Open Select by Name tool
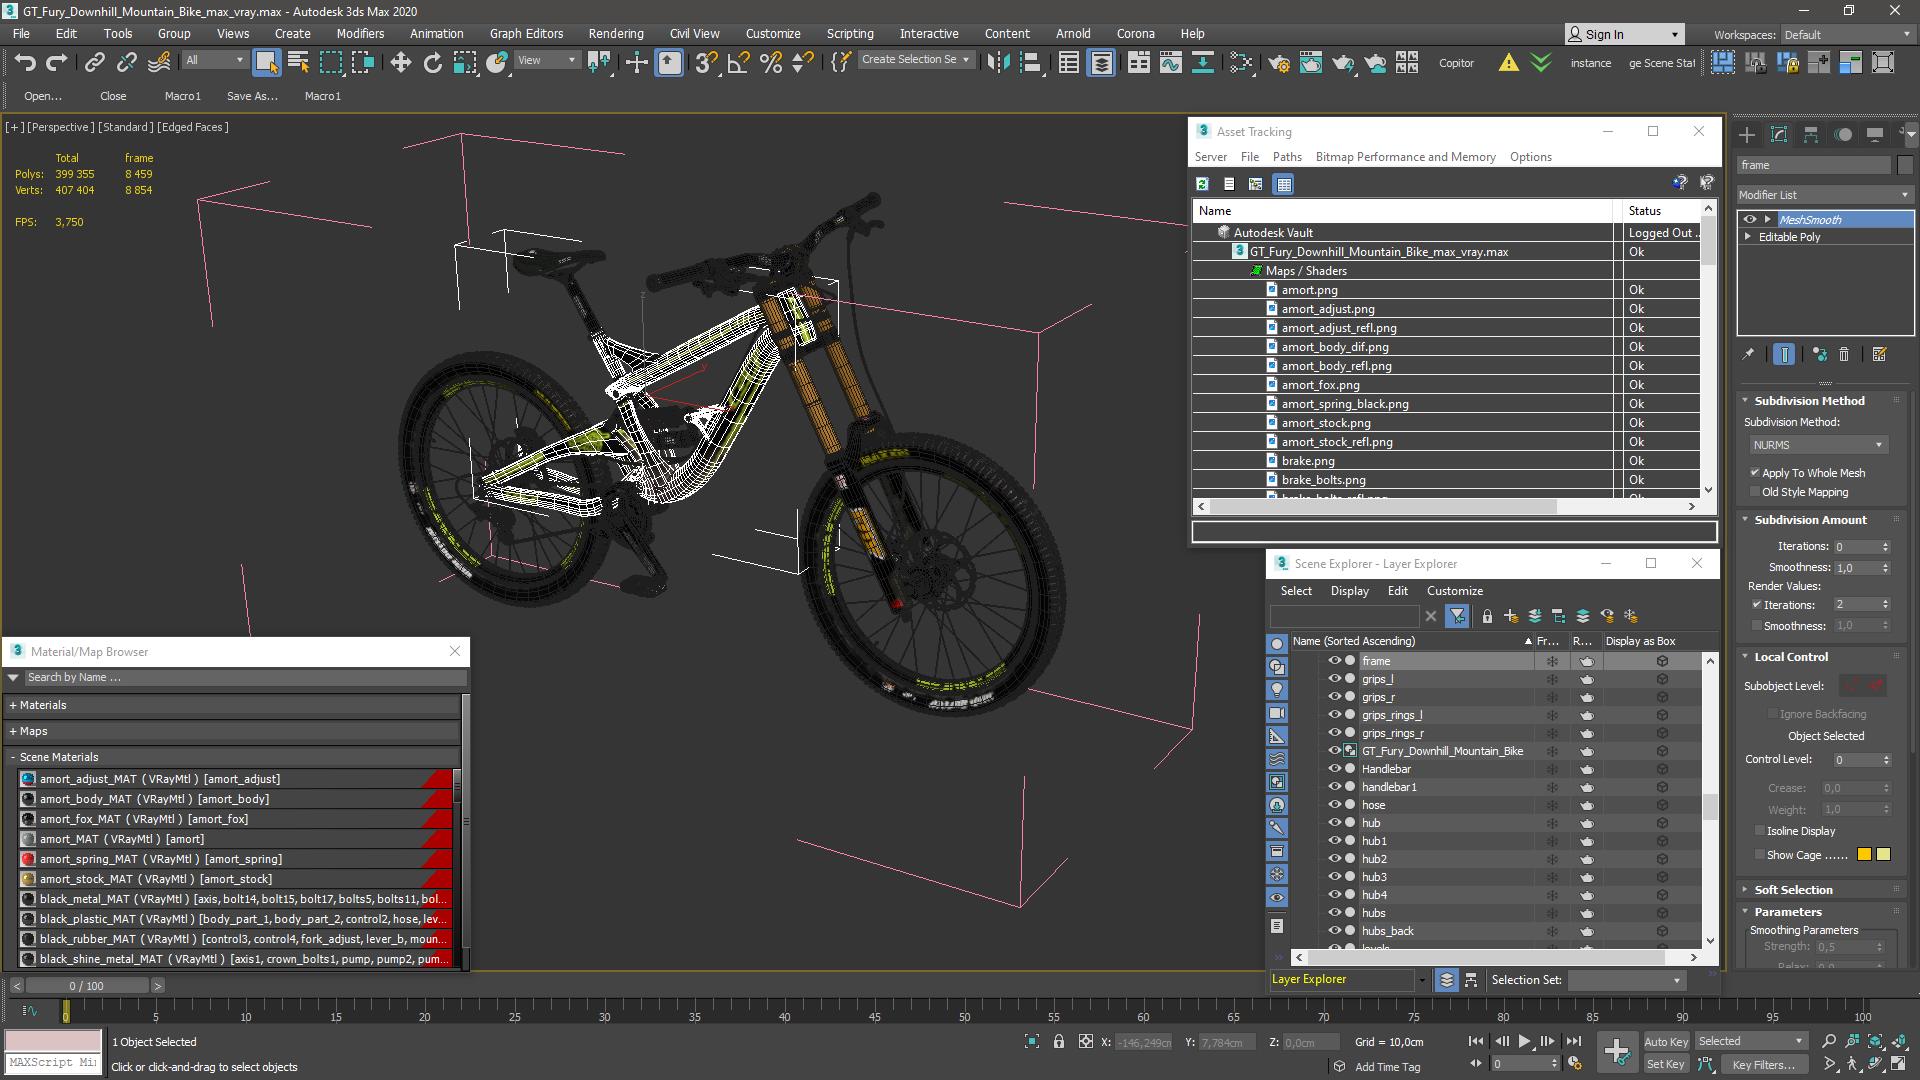Image resolution: width=1920 pixels, height=1080 pixels. (x=298, y=62)
